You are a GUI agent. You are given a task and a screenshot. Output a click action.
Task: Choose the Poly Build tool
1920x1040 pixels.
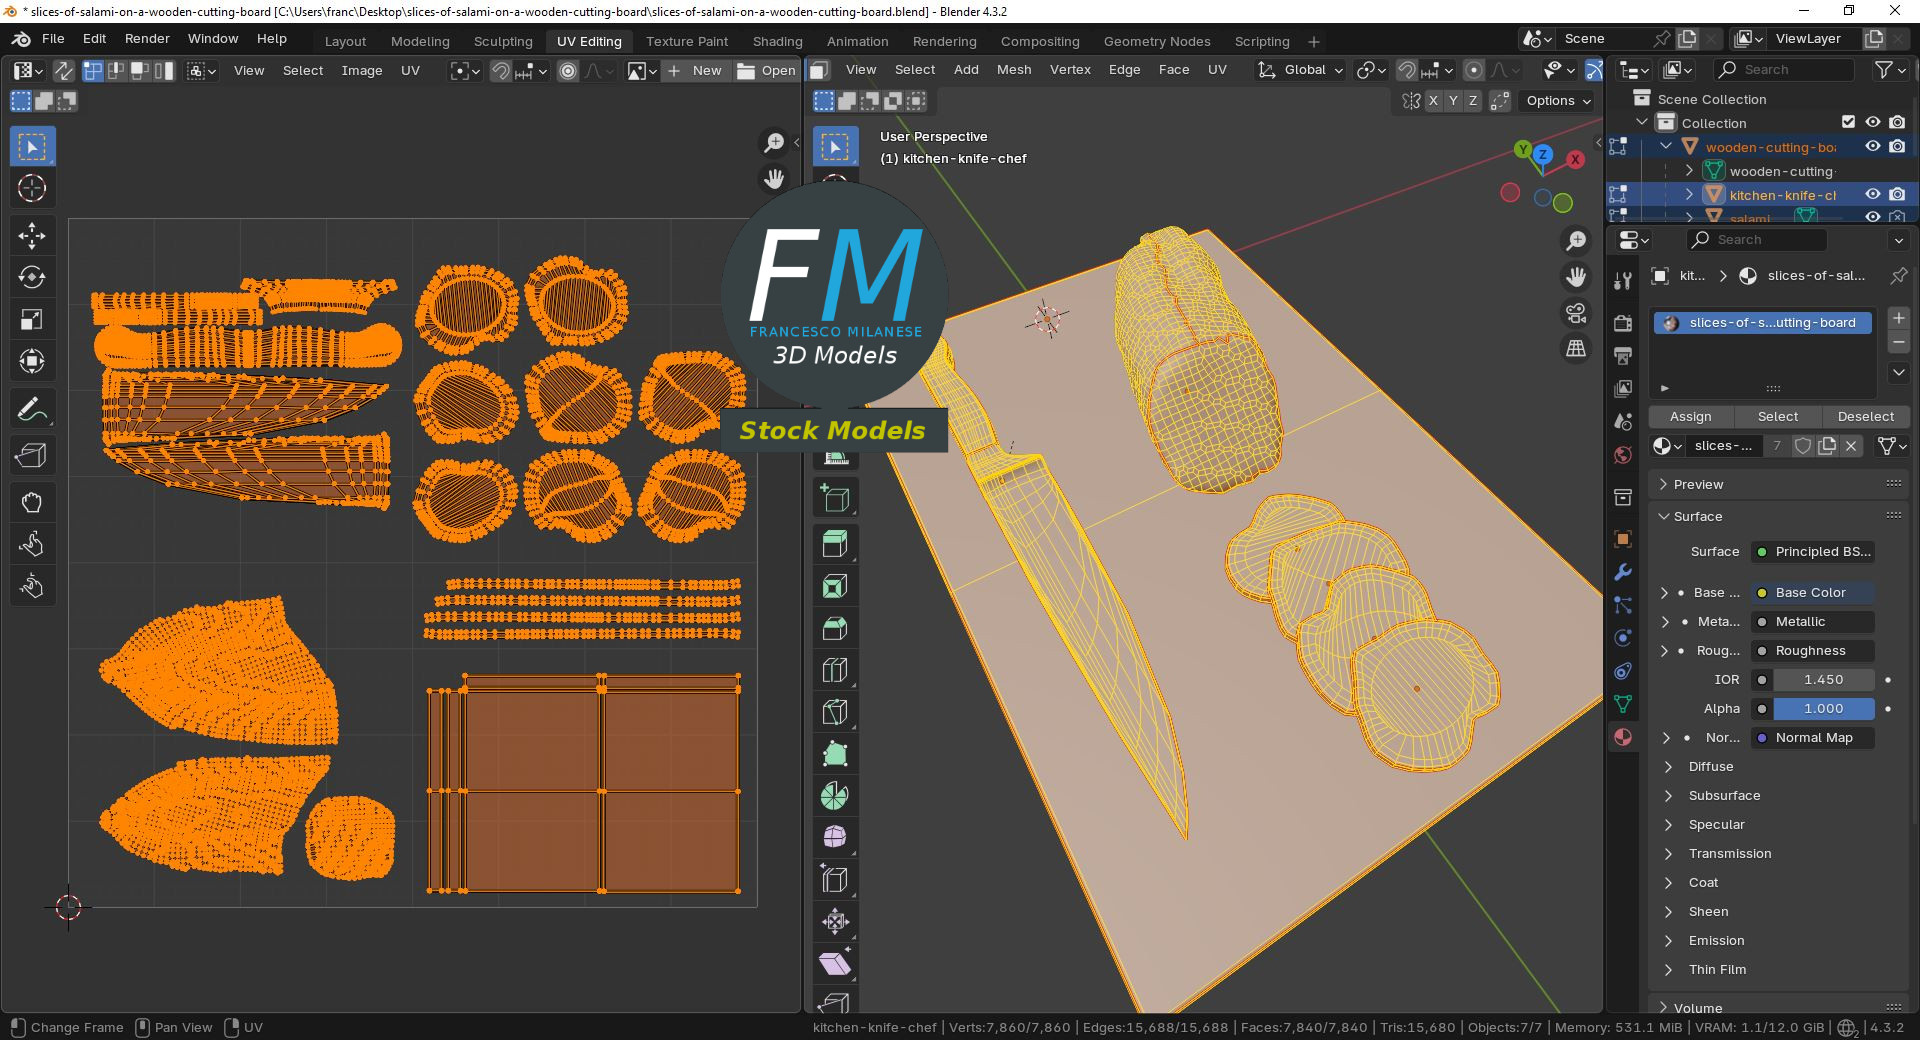tap(835, 754)
